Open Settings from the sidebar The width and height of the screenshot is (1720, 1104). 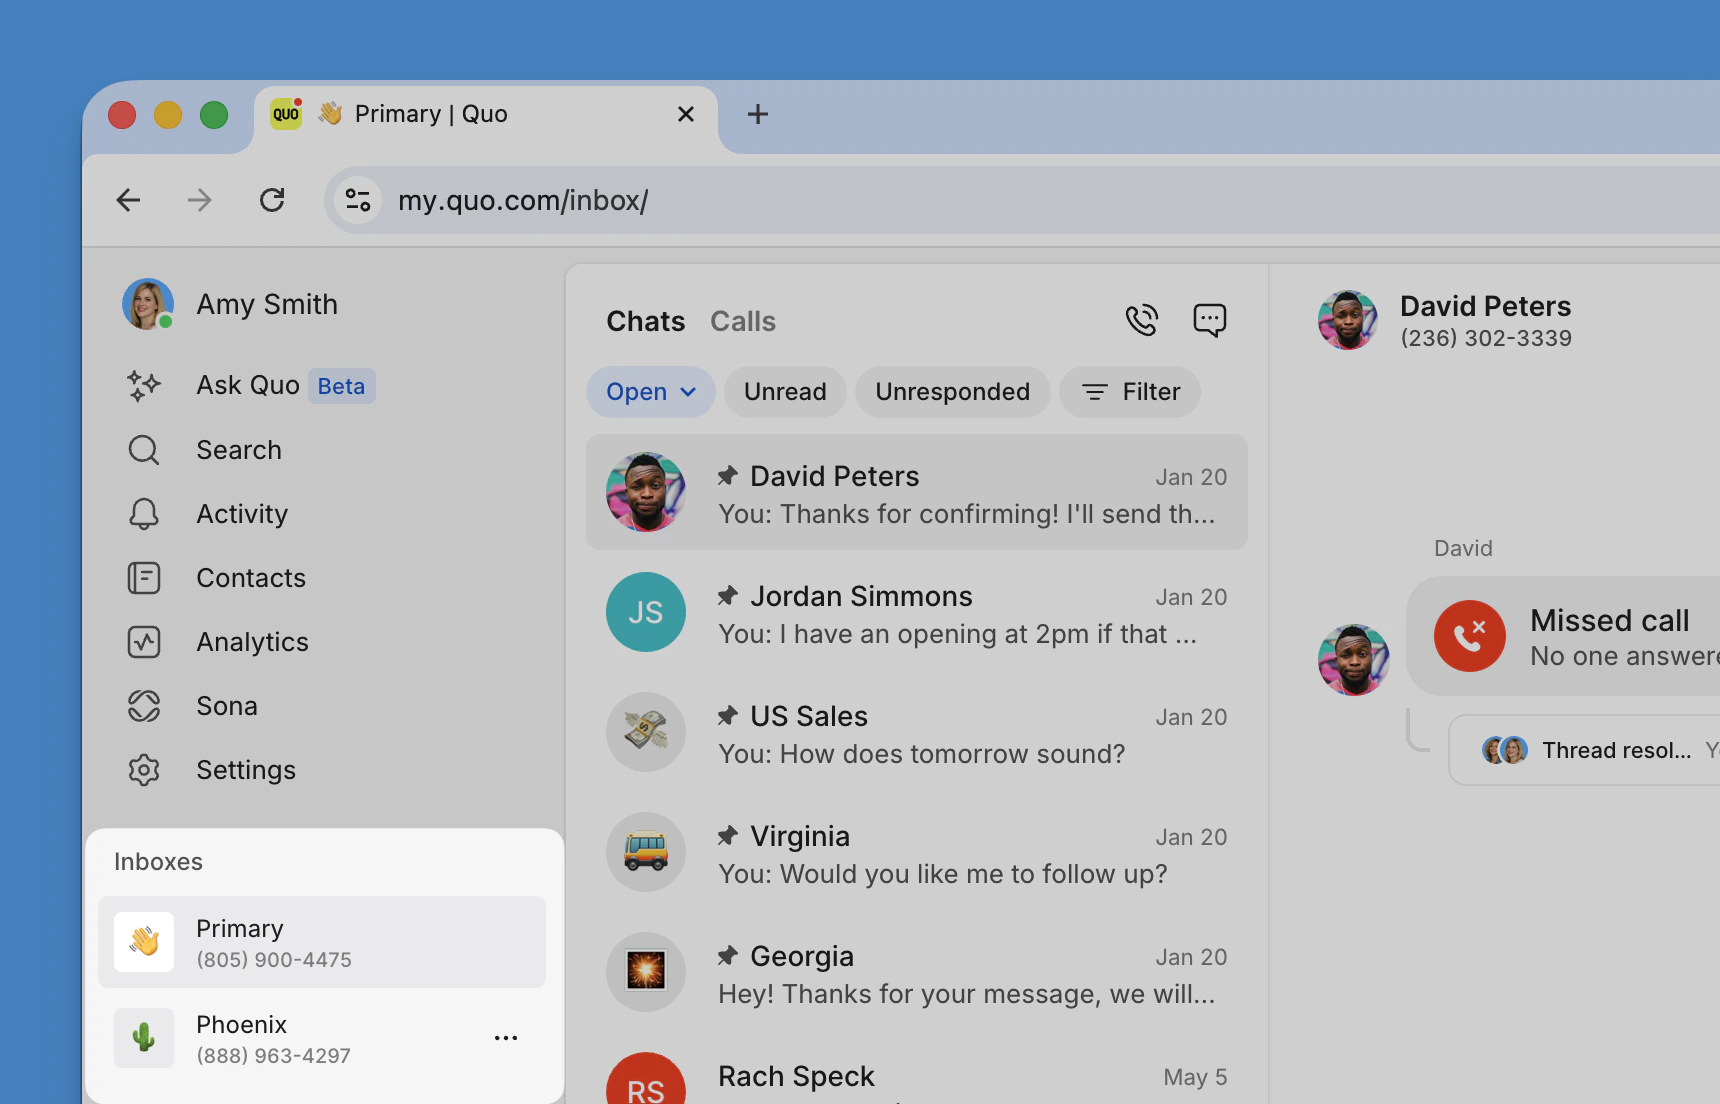pyautogui.click(x=246, y=770)
